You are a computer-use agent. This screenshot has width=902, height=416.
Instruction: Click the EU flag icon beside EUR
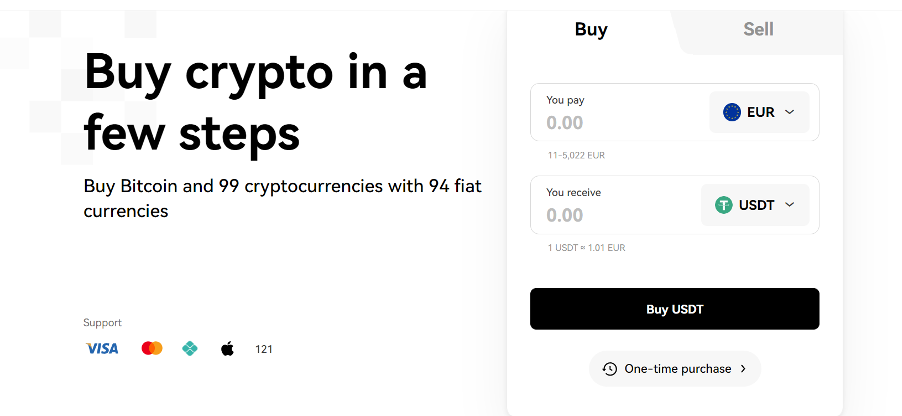click(x=732, y=112)
